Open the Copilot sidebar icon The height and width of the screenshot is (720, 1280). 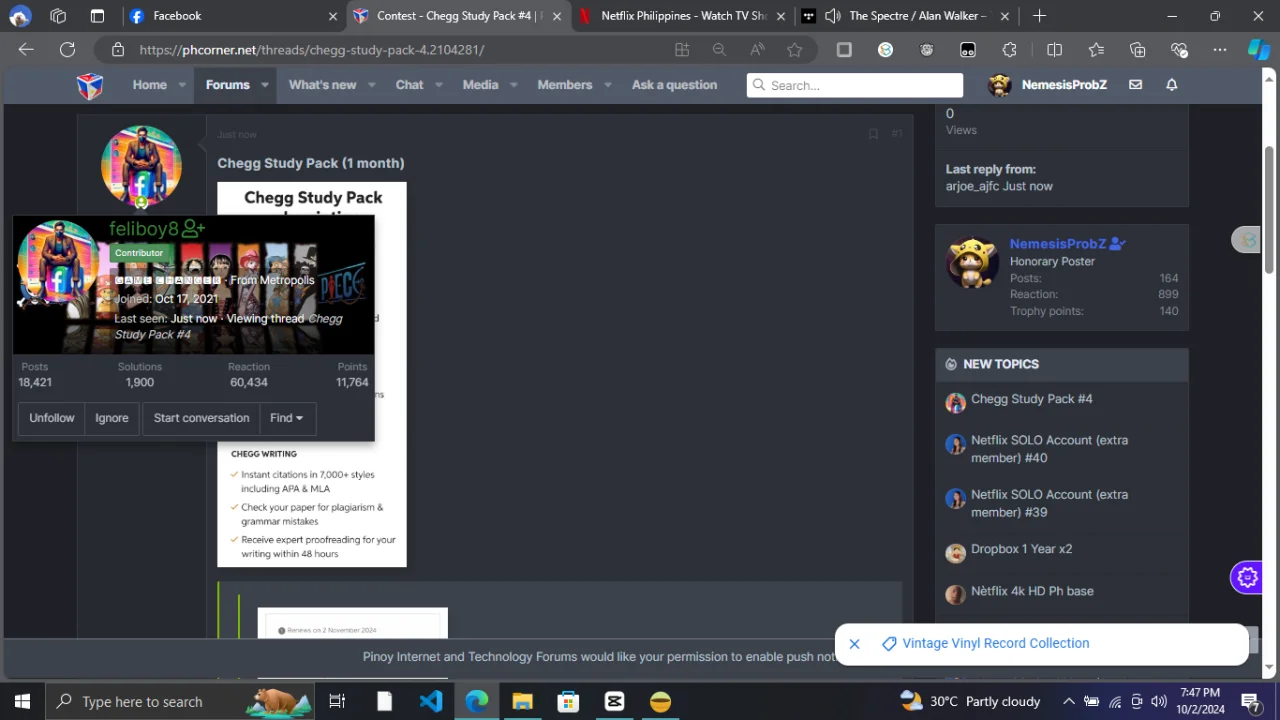tap(1258, 50)
